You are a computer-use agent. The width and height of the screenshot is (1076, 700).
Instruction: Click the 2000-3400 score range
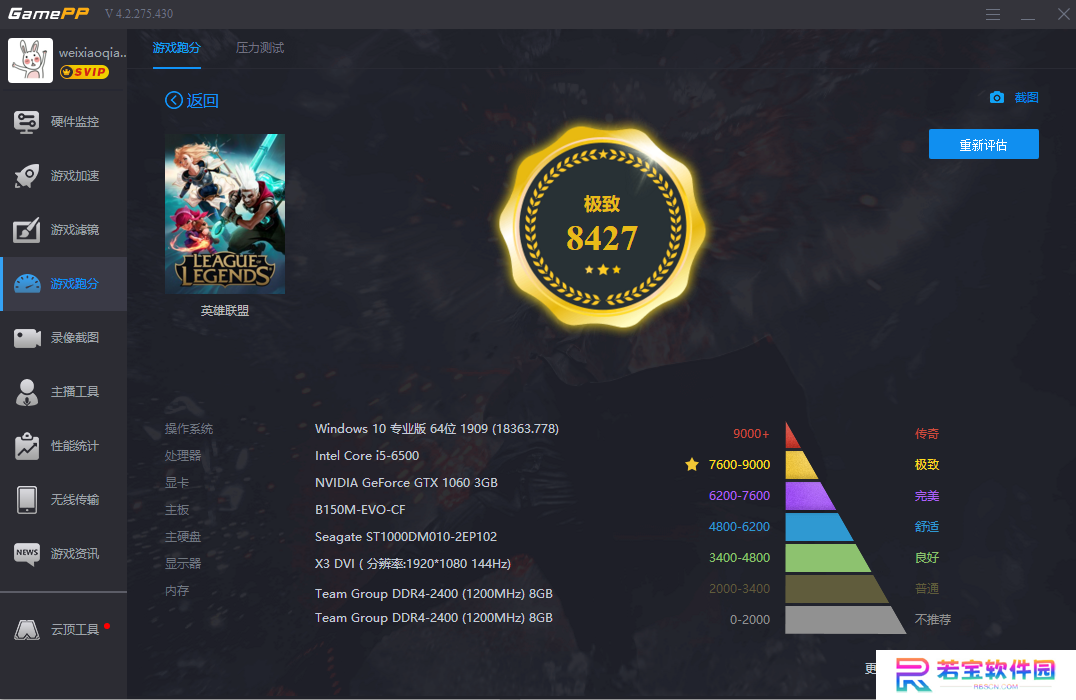pos(740,589)
